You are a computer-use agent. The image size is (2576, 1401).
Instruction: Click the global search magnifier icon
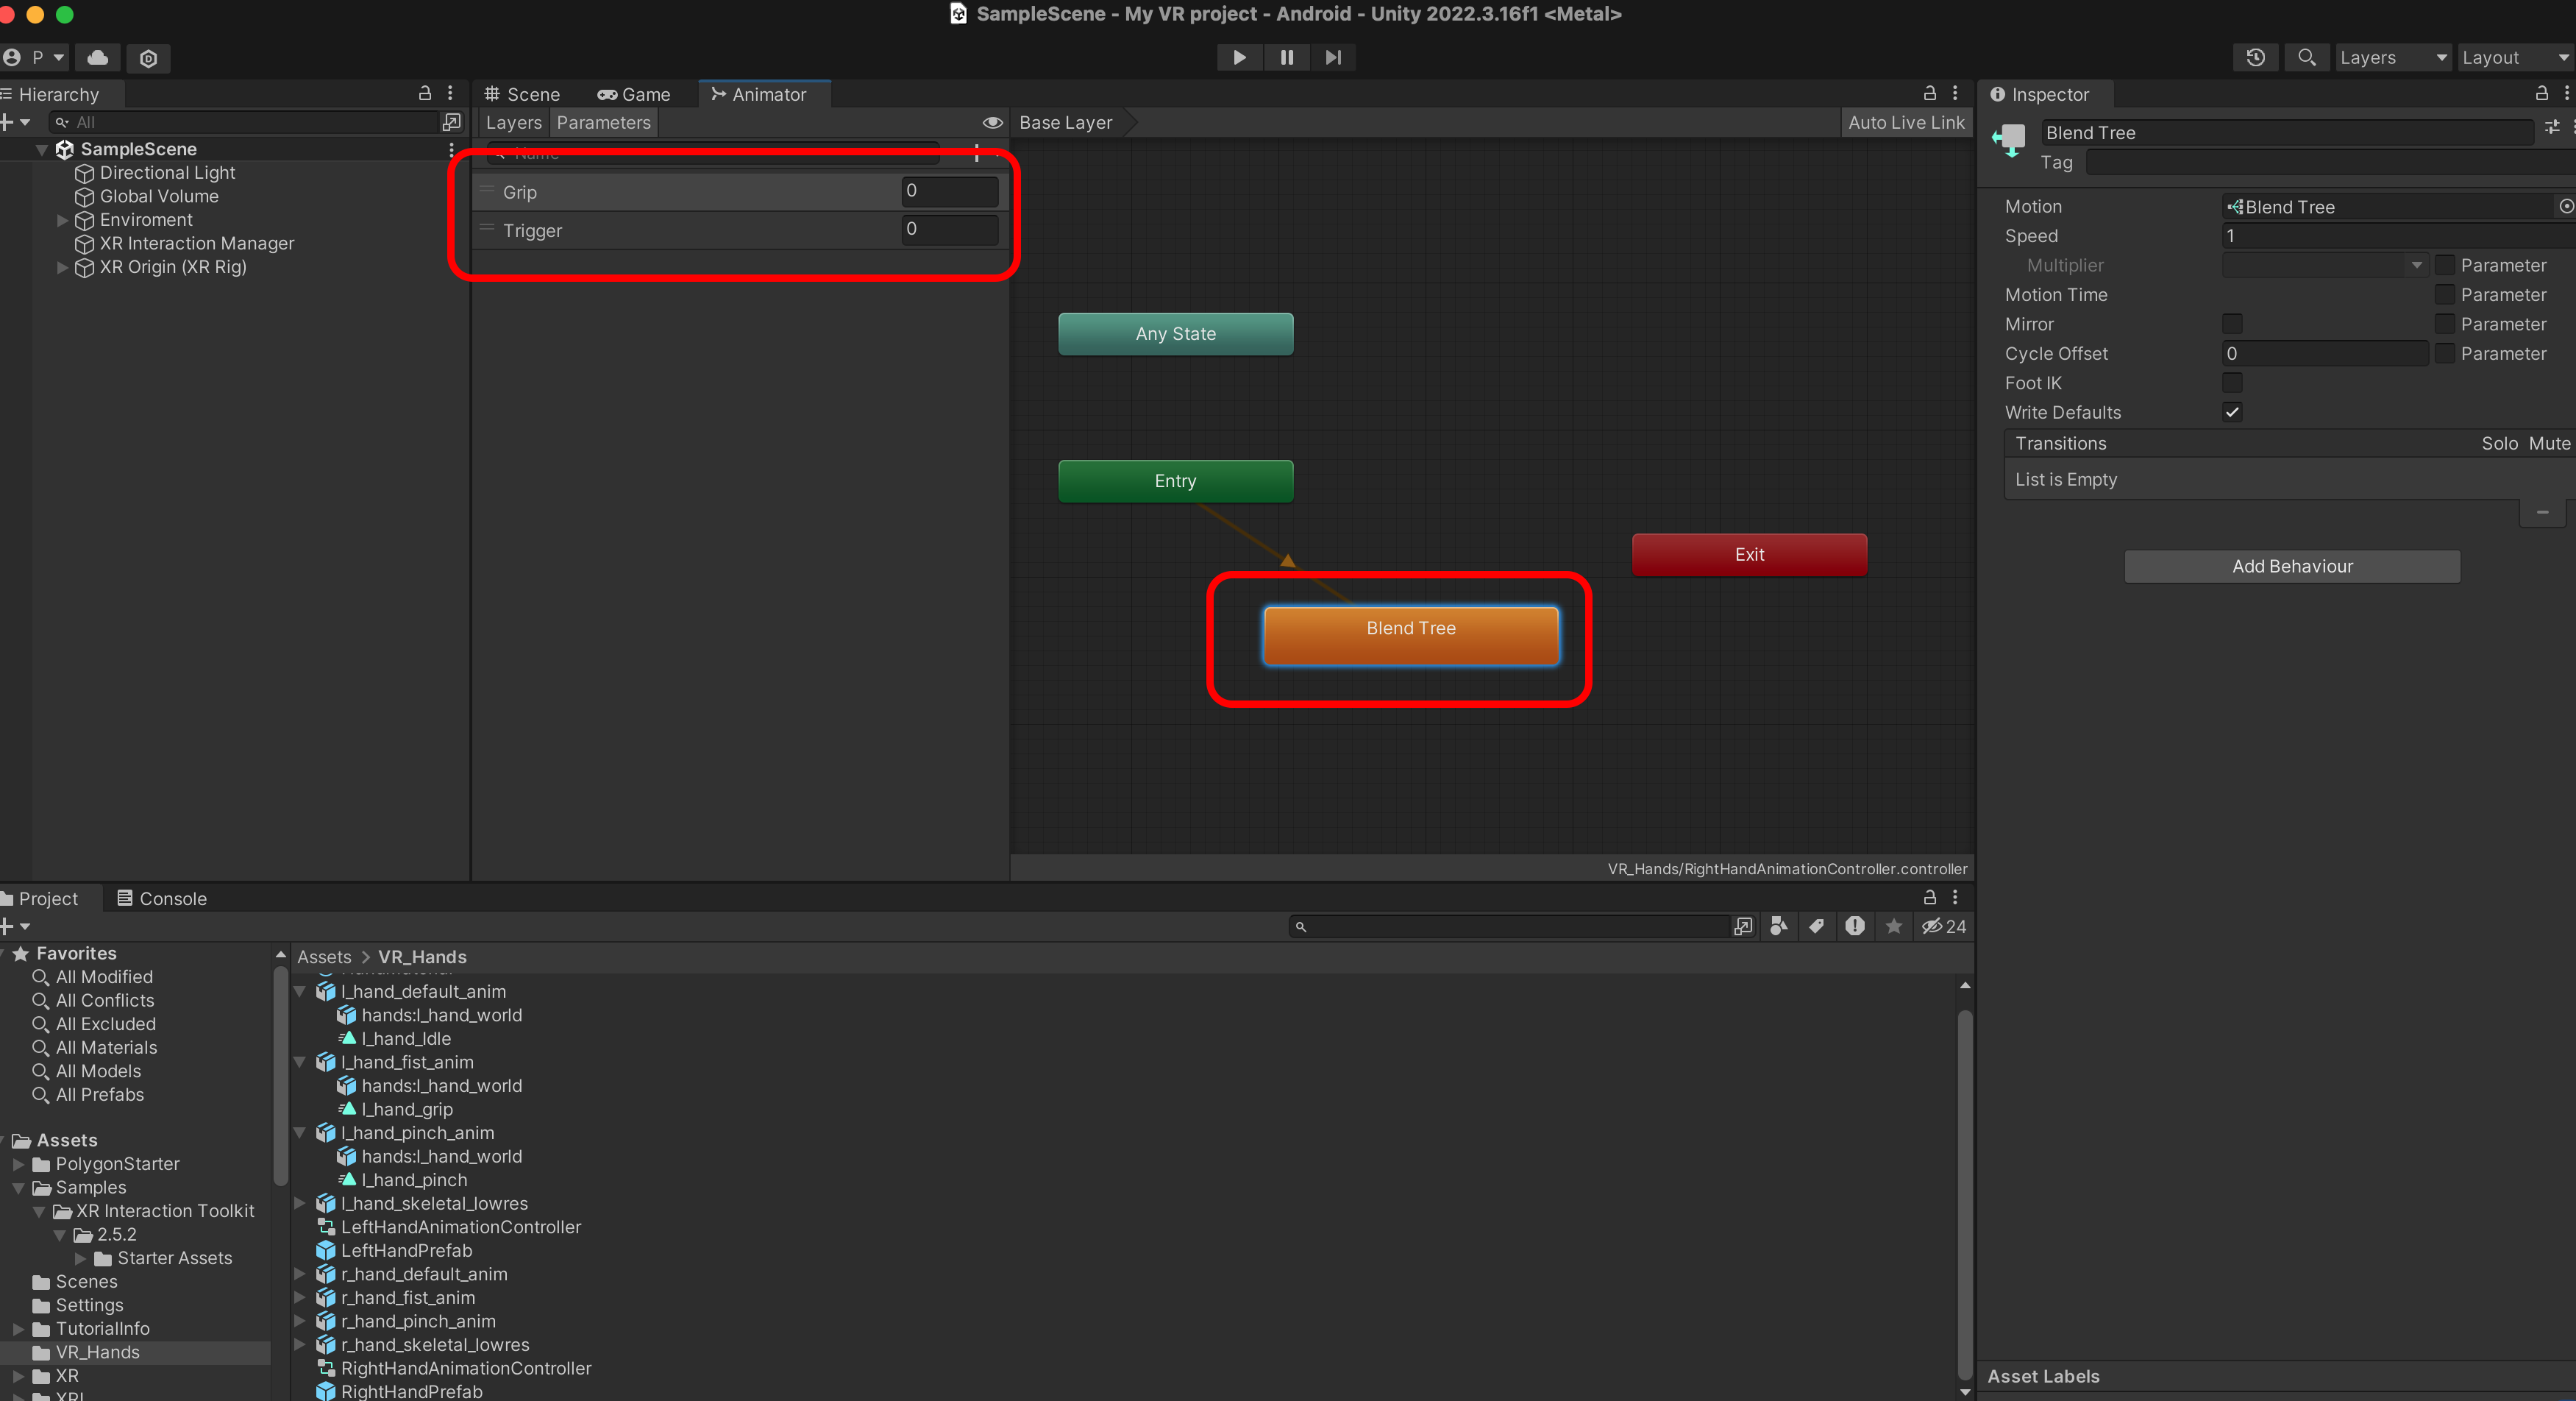point(2306,57)
